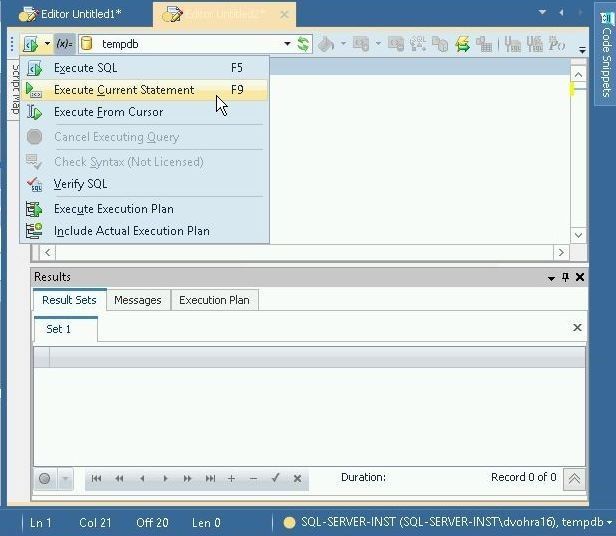Click the (x)= variables toolbar icon
The height and width of the screenshot is (536, 616).
pos(63,44)
